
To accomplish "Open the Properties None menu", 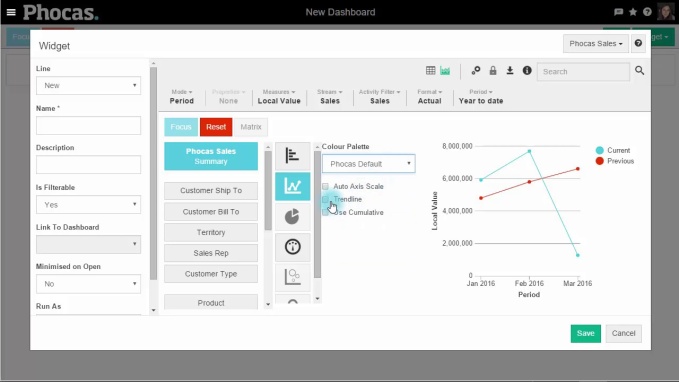I will [x=228, y=97].
